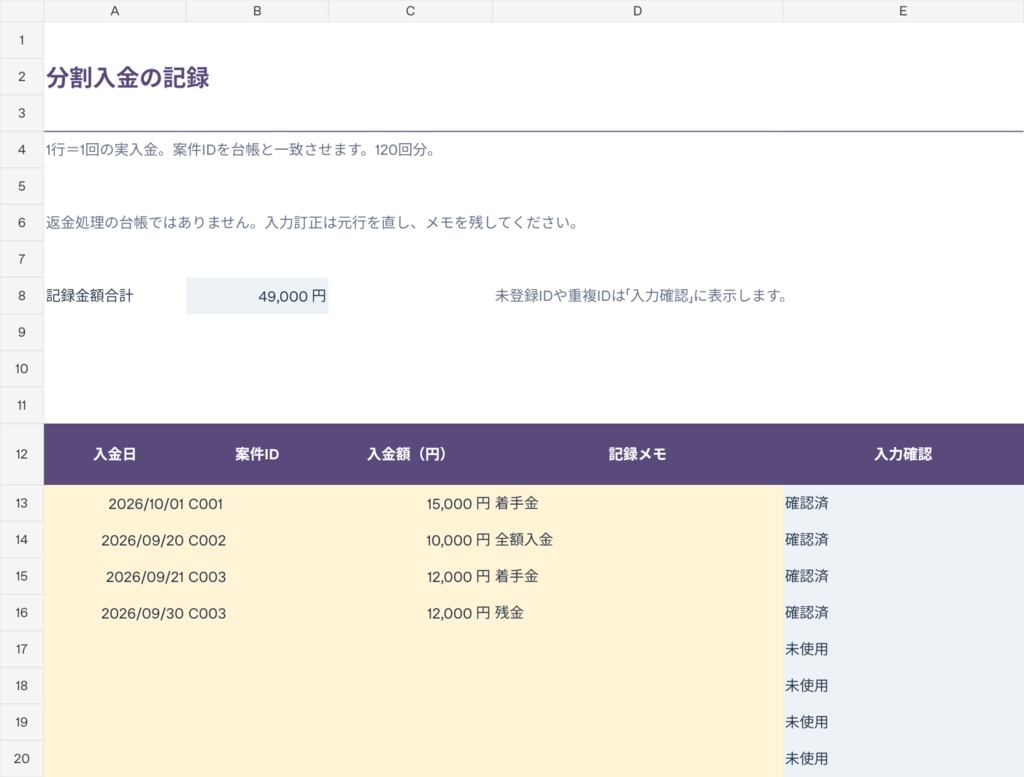Select column D header
Image resolution: width=1024 pixels, height=777 pixels.
click(x=637, y=11)
